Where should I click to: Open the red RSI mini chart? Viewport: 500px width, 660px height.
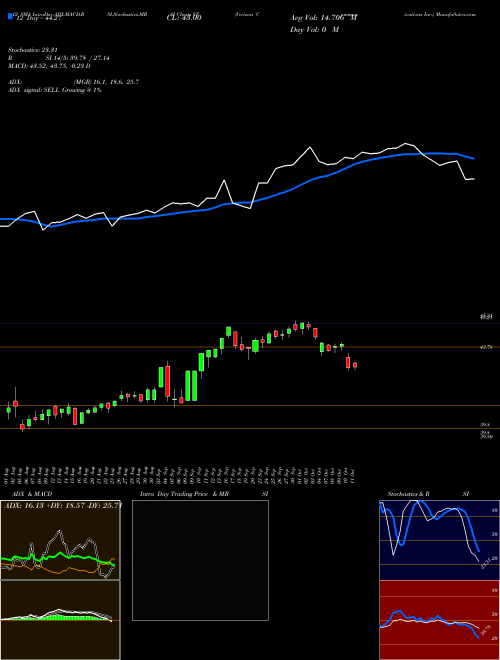439,620
